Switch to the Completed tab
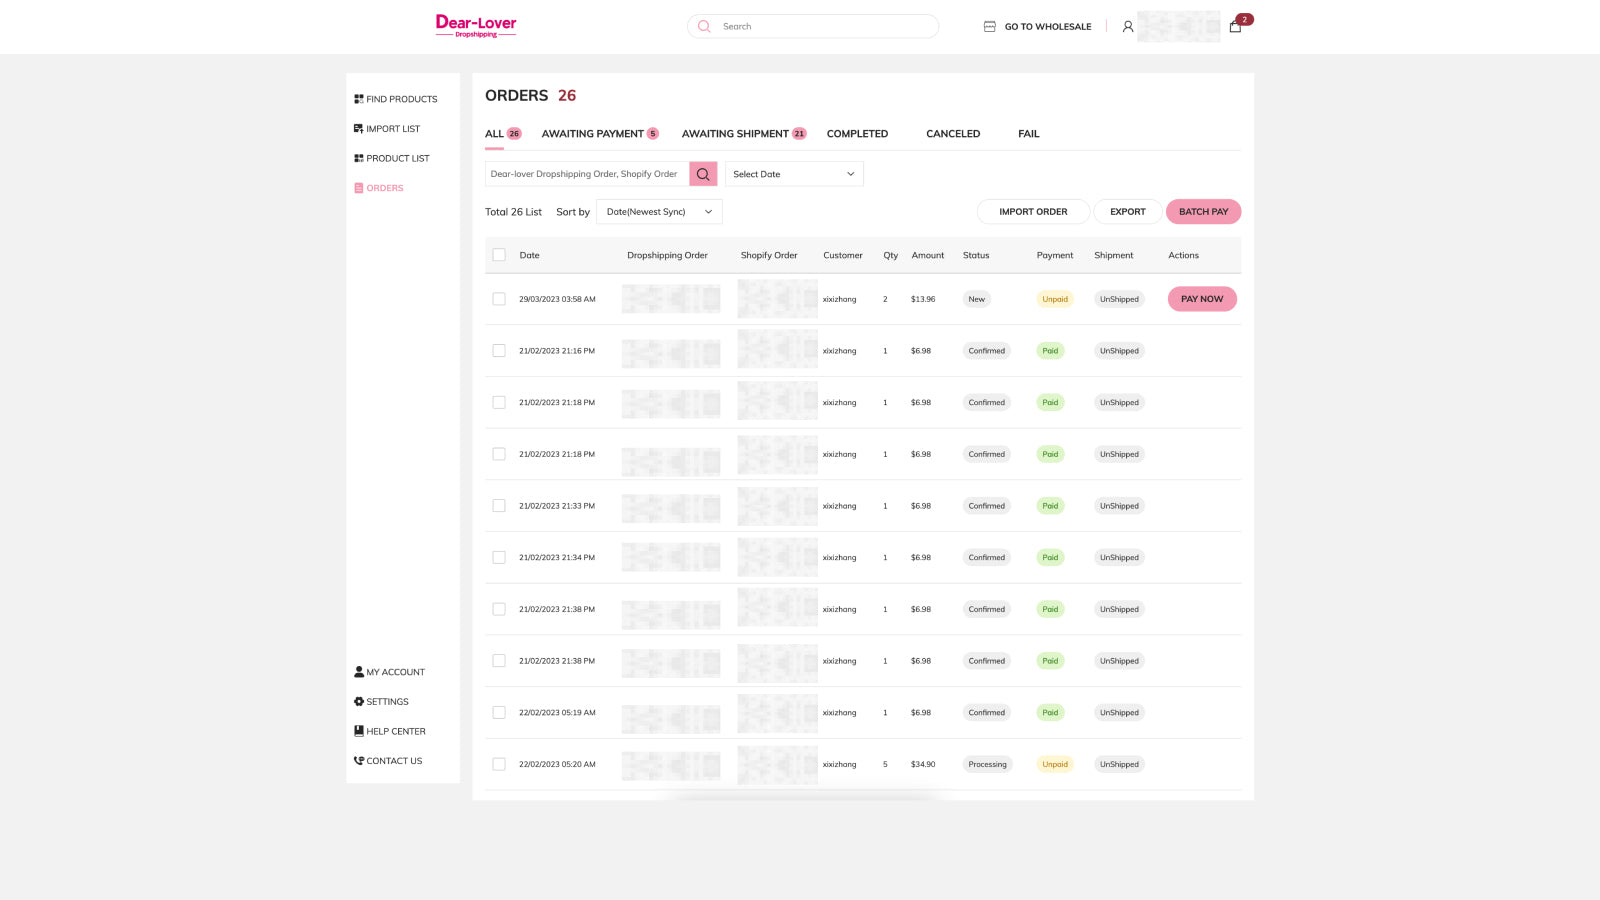 (x=857, y=134)
